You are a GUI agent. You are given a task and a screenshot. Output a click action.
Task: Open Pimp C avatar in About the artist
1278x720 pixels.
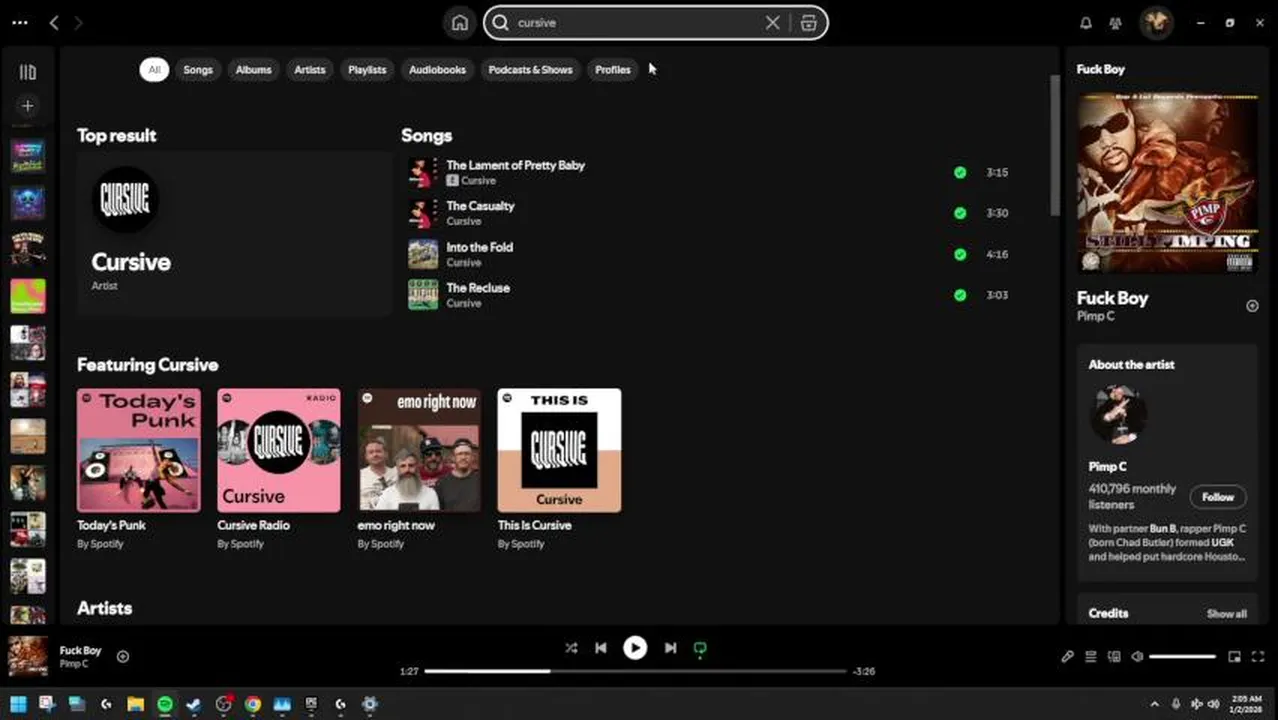coord(1118,414)
